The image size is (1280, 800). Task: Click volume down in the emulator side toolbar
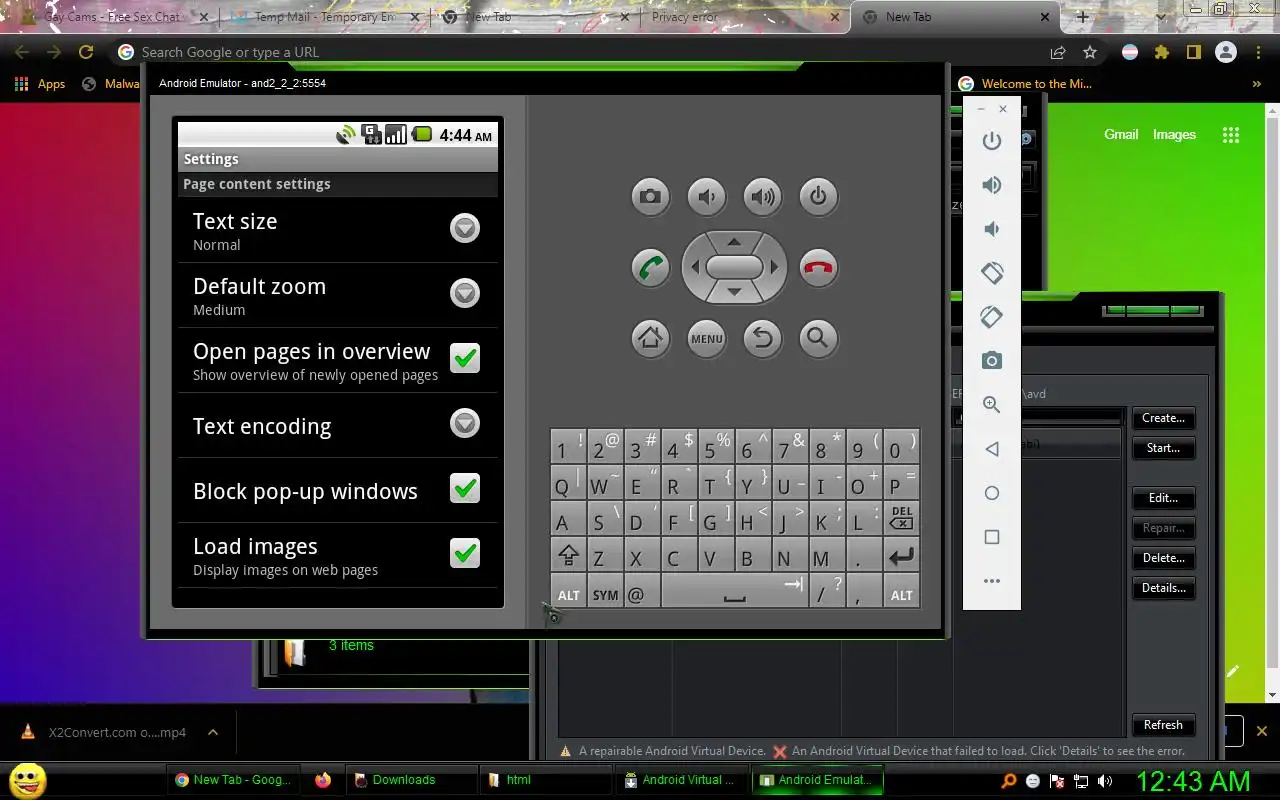991,229
